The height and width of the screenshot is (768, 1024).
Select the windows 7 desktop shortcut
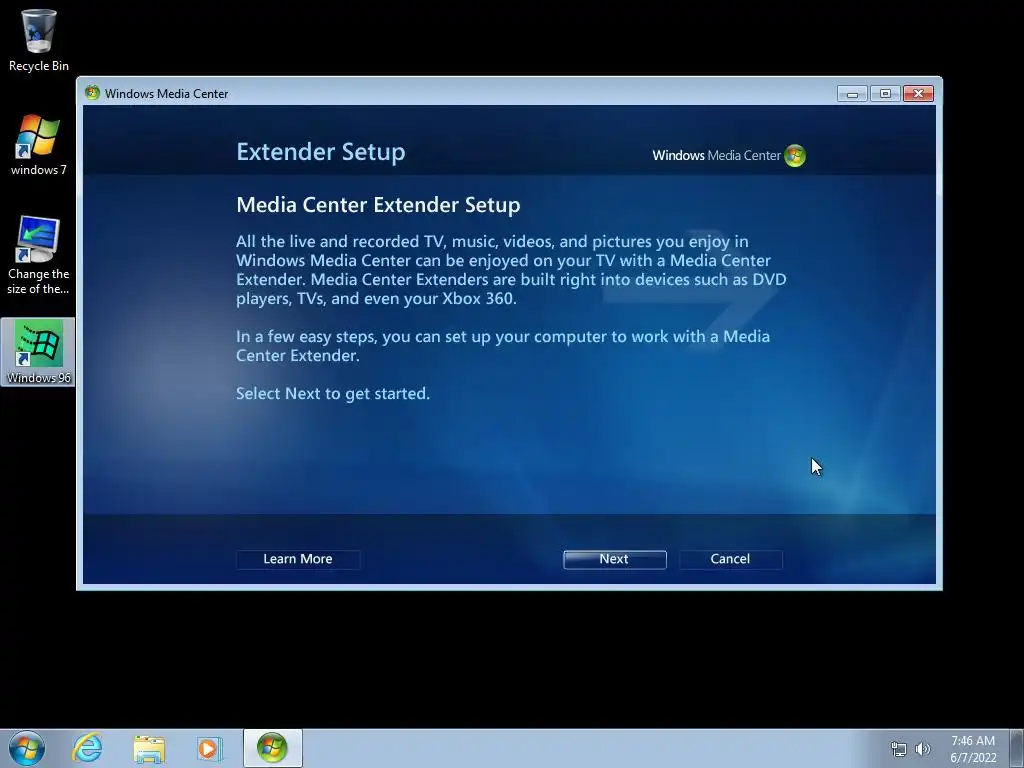[39, 145]
